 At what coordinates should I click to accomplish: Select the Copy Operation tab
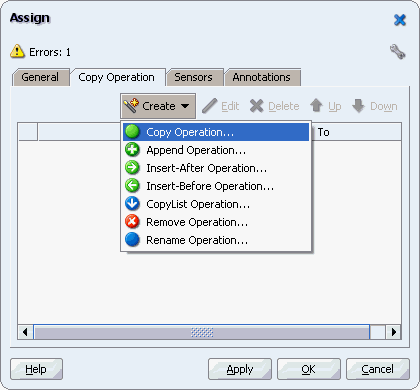click(x=117, y=77)
